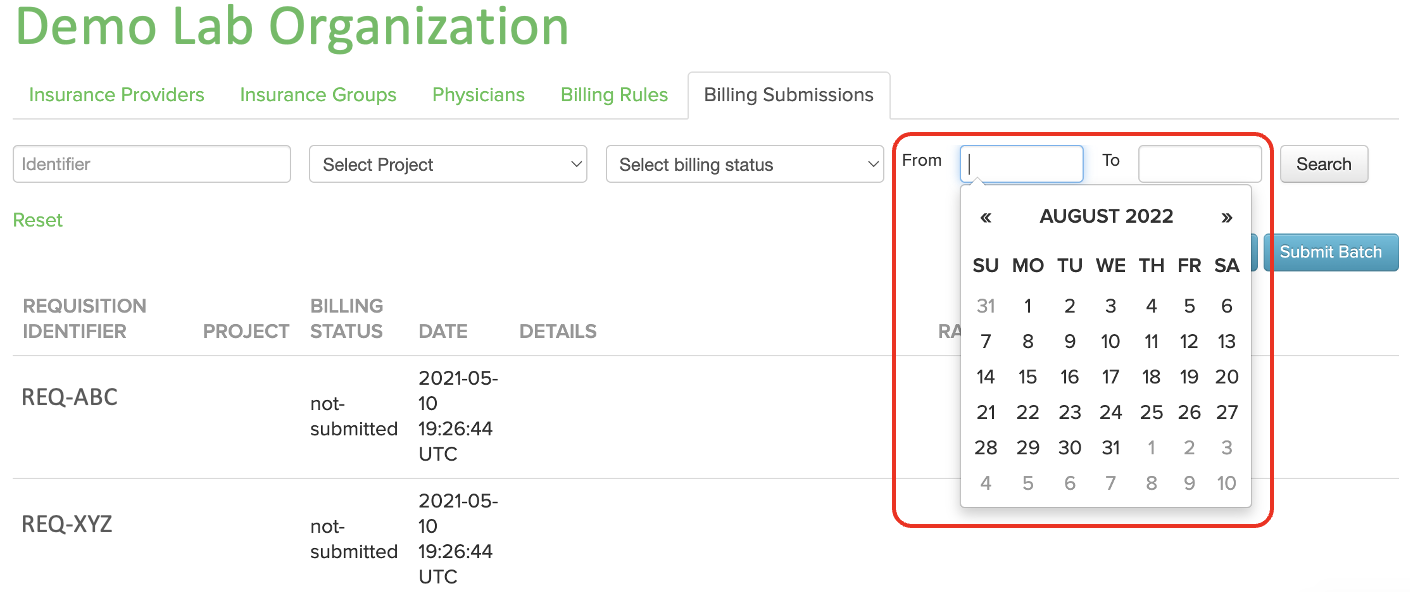
Task: Select the Billing Submissions tab
Action: point(789,95)
